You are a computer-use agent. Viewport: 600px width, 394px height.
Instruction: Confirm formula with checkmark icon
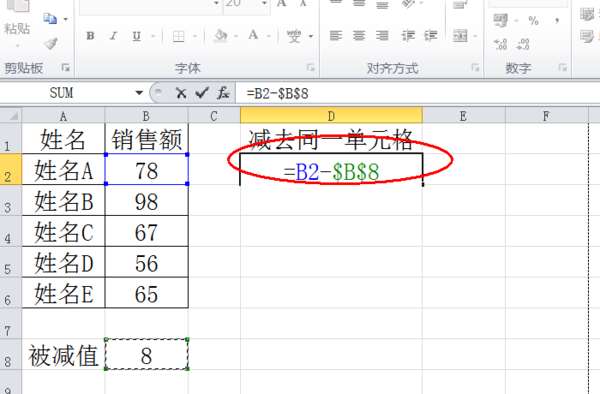202,93
